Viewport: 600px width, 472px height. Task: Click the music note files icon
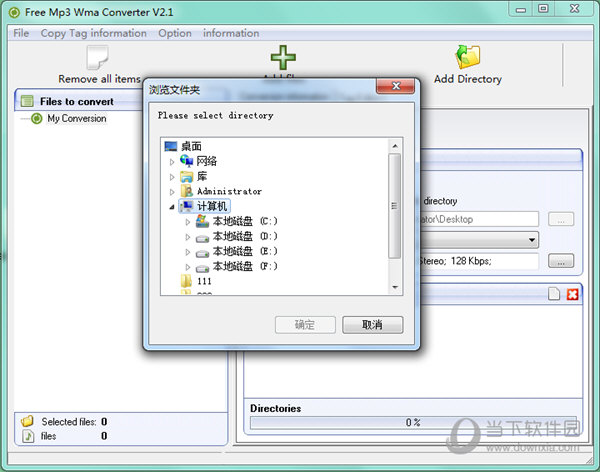click(x=28, y=436)
